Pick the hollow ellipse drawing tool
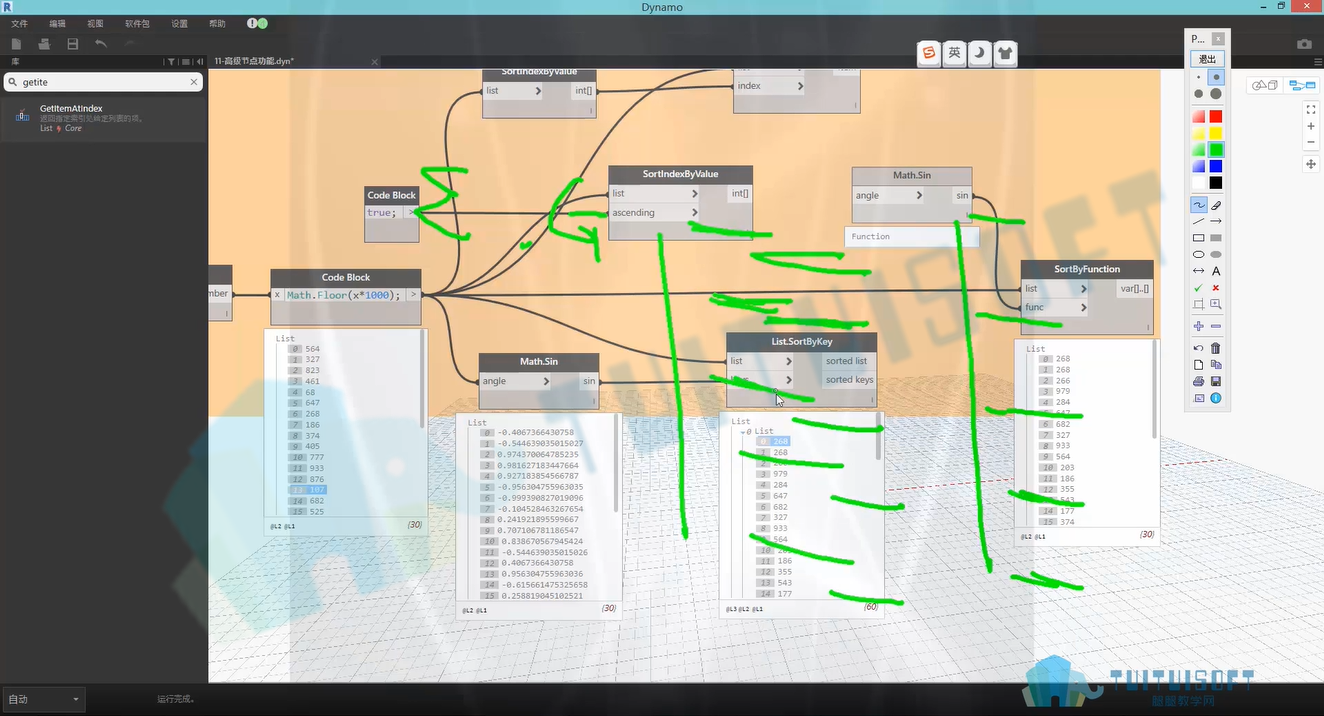Image resolution: width=1324 pixels, height=716 pixels. tap(1198, 255)
